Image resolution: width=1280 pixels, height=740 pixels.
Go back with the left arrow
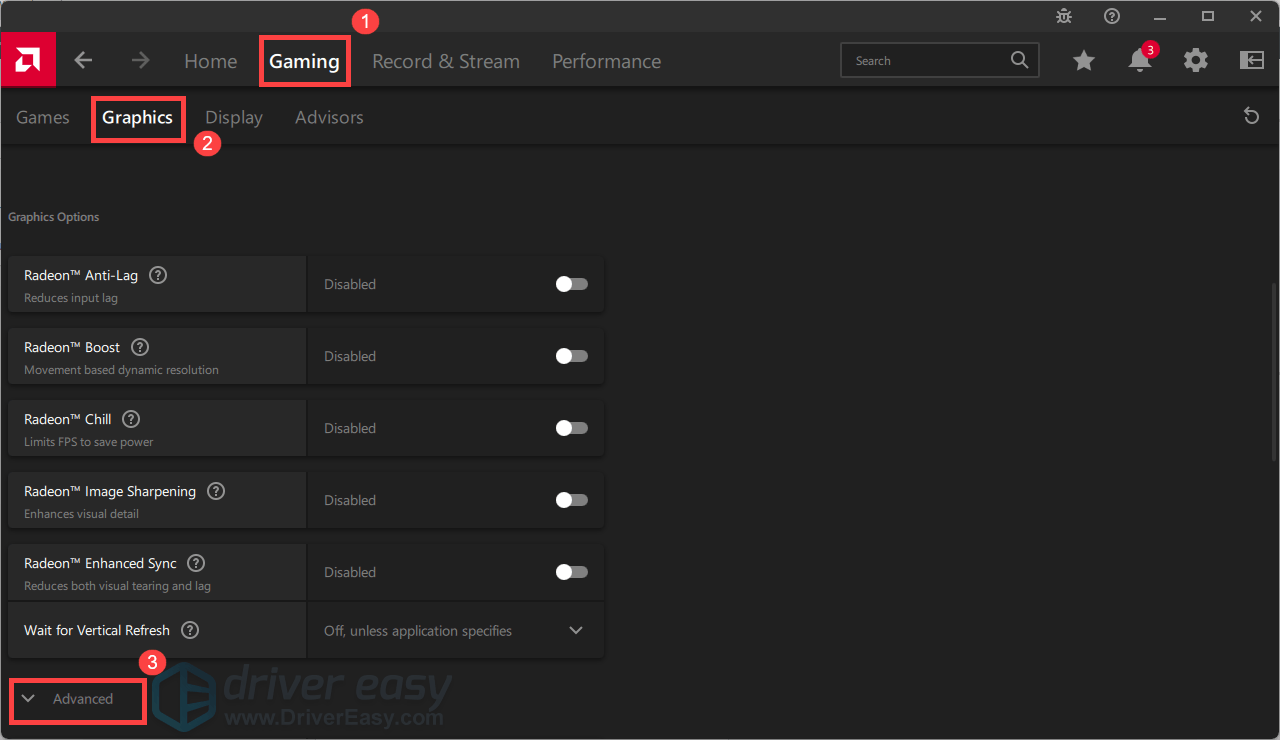pos(83,60)
